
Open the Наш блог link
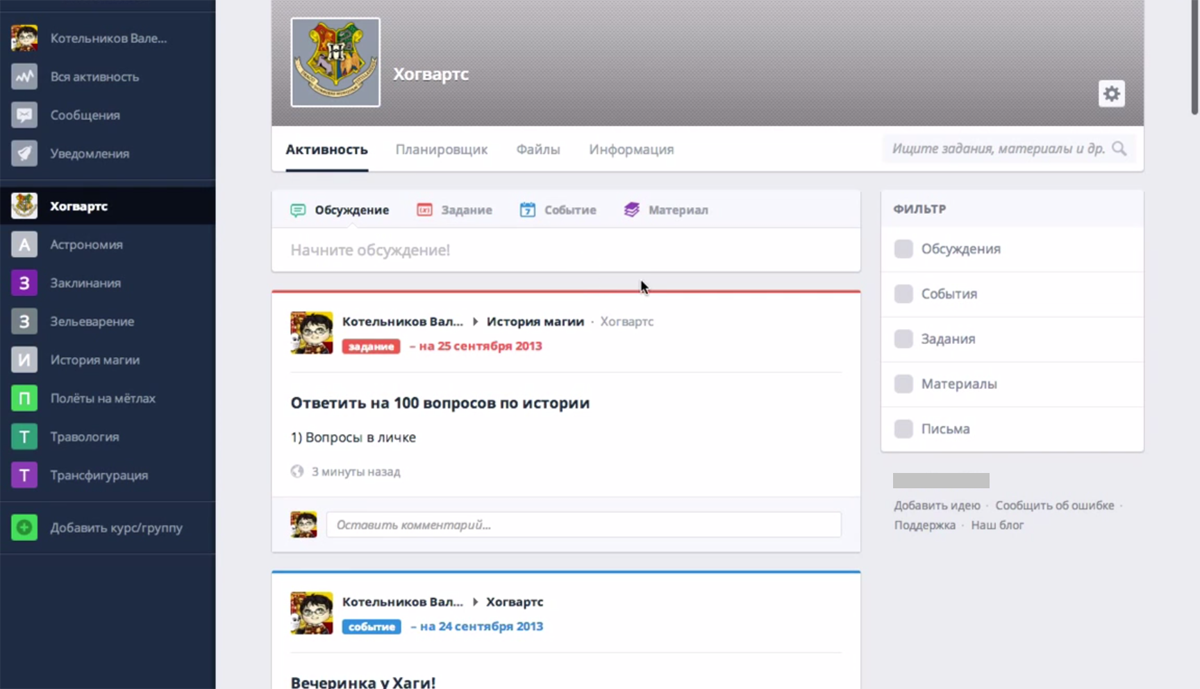click(997, 525)
